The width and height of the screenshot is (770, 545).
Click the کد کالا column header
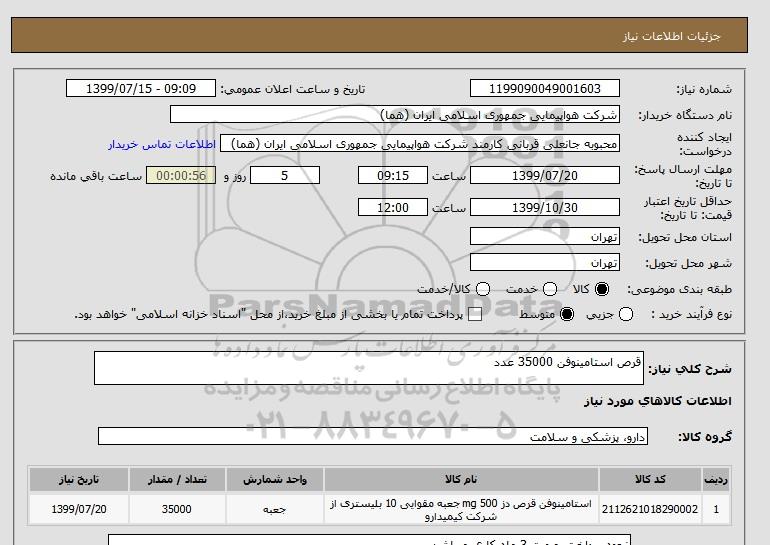pyautogui.click(x=650, y=480)
